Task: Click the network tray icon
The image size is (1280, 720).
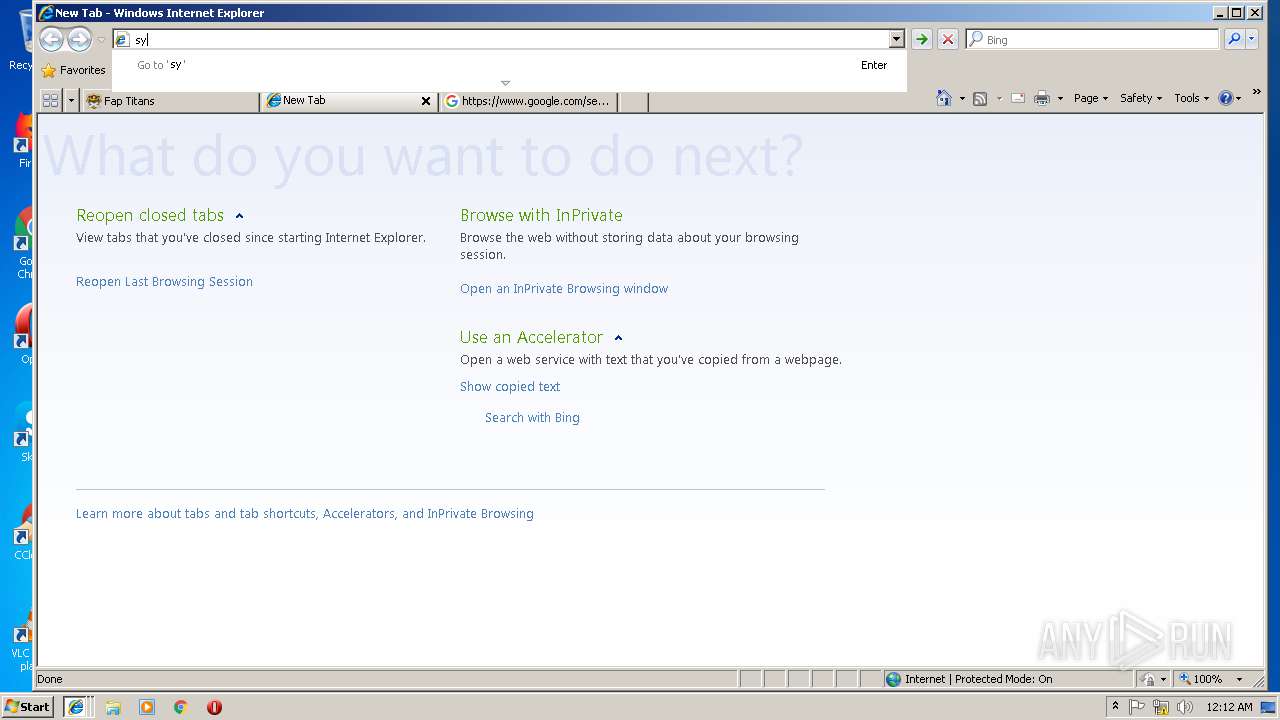Action: pyautogui.click(x=1161, y=707)
